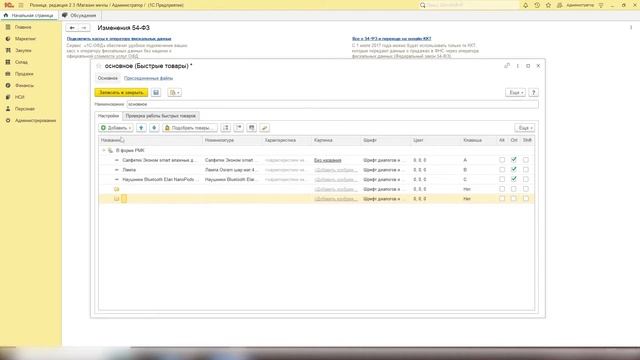The image size is (640, 360).
Task: Click the Без названия picture link
Action: (x=328, y=160)
